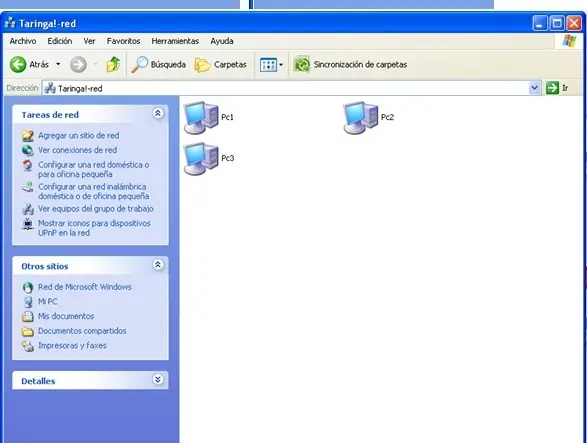Click the Impresoras y faxes icon
Viewport: 587px width, 443px height.
[x=28, y=346]
